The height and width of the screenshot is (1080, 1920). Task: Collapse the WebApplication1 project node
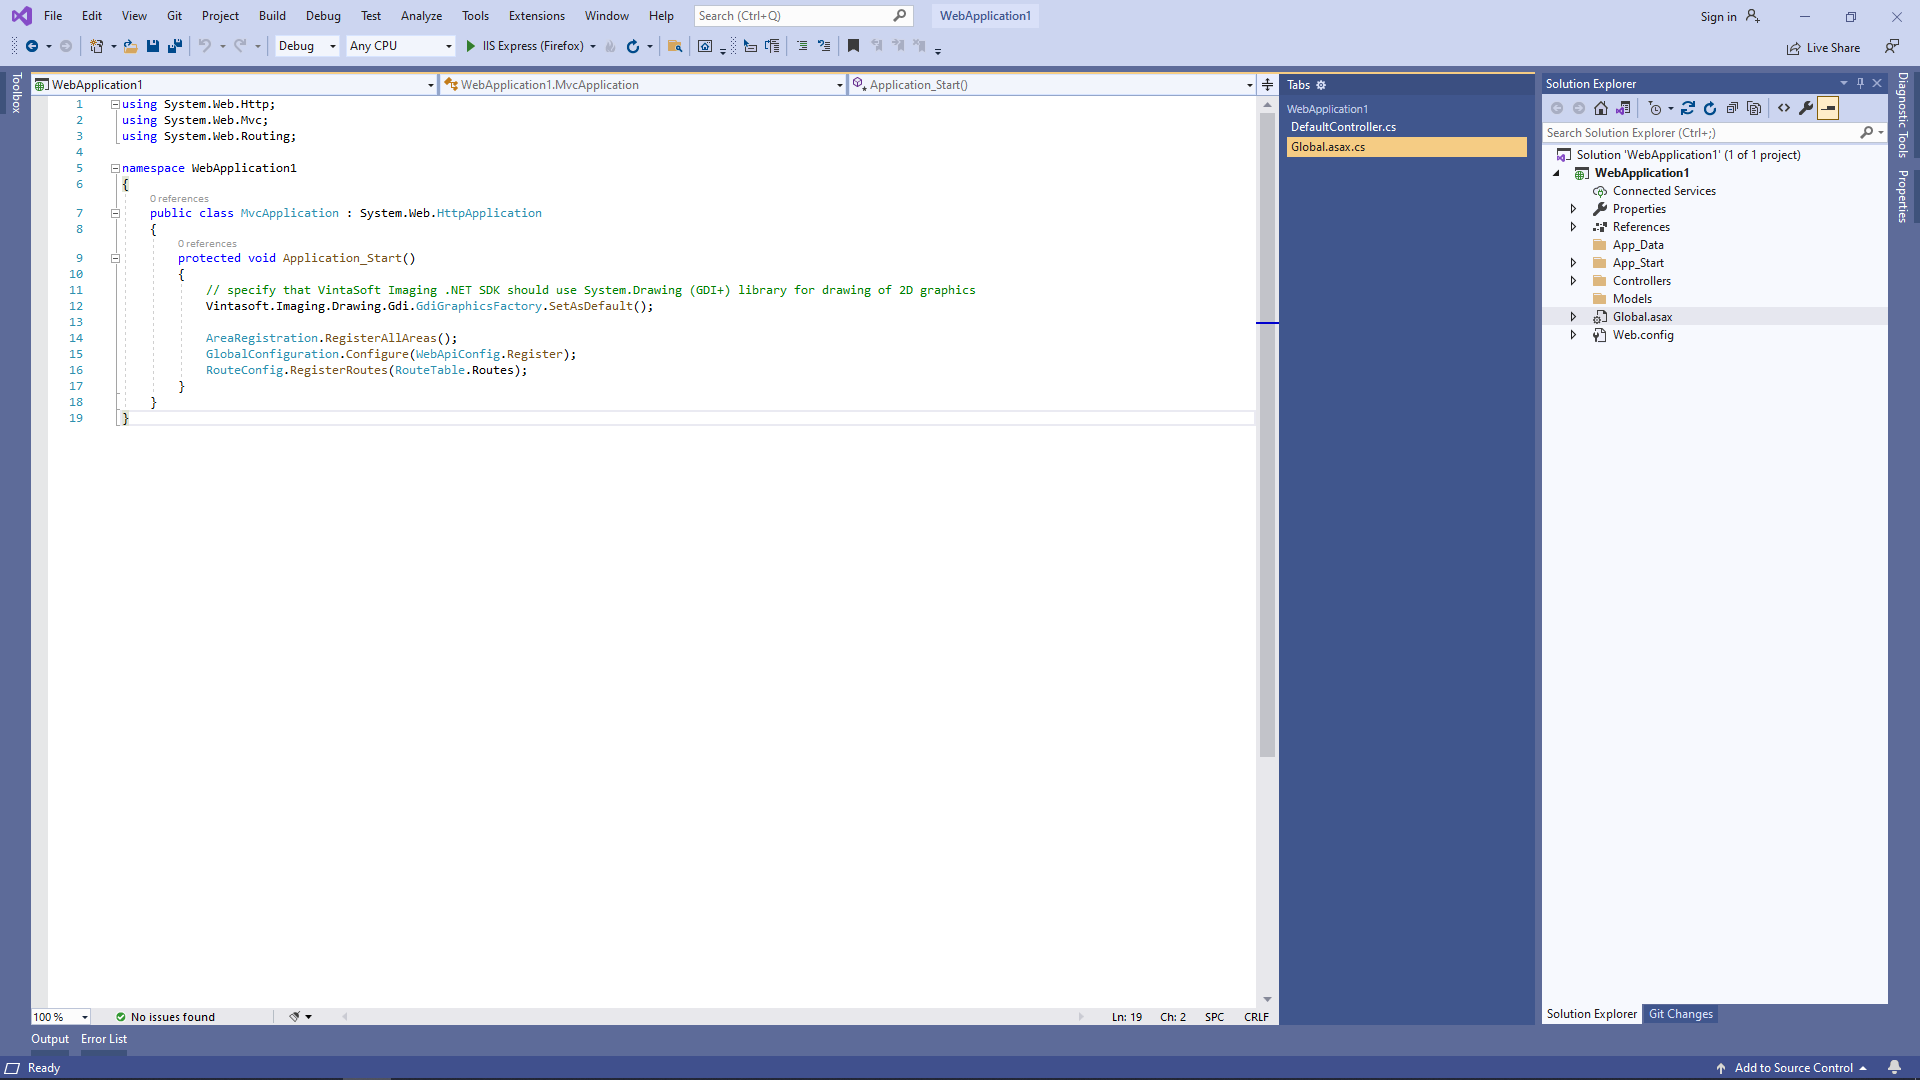pos(1556,173)
